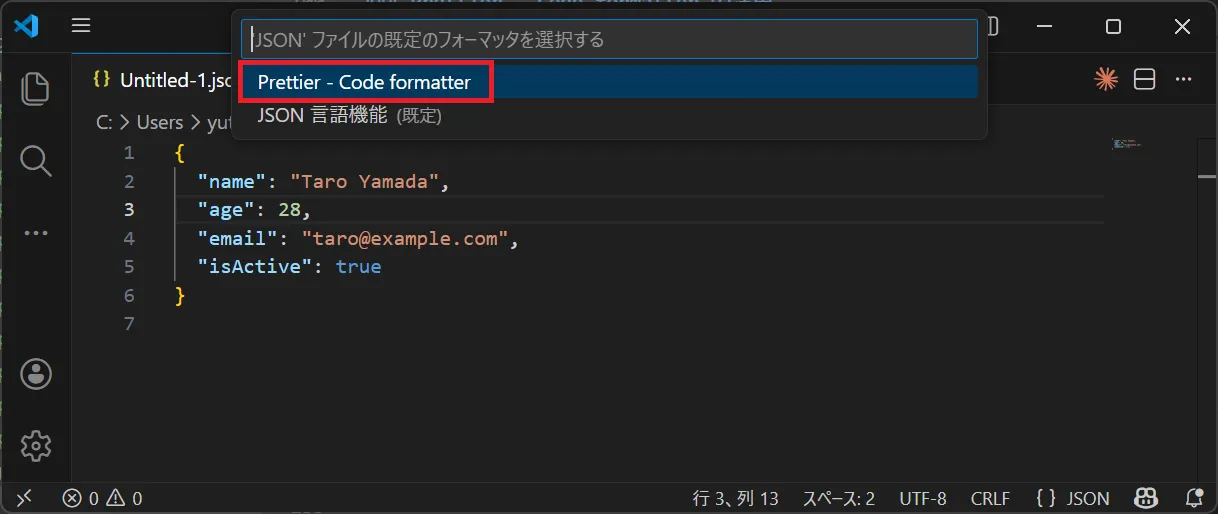Click line number 4 in gutter

click(128, 238)
